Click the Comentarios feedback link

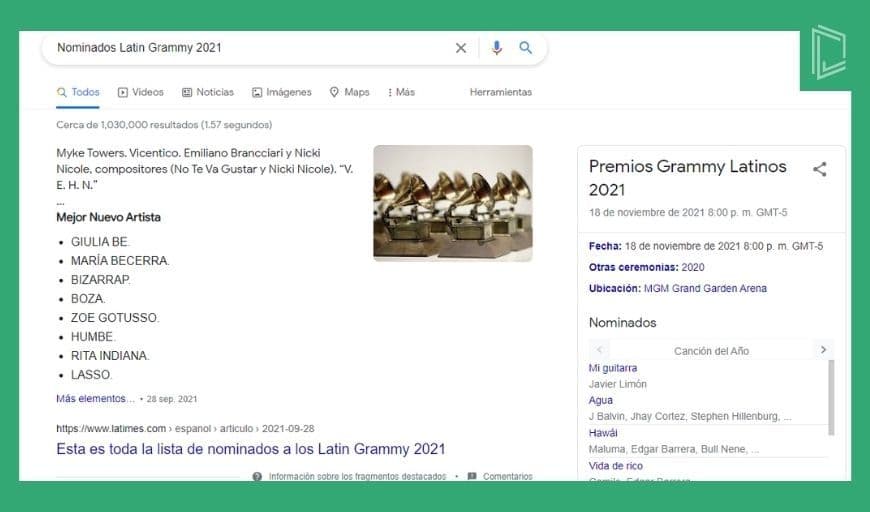[507, 476]
